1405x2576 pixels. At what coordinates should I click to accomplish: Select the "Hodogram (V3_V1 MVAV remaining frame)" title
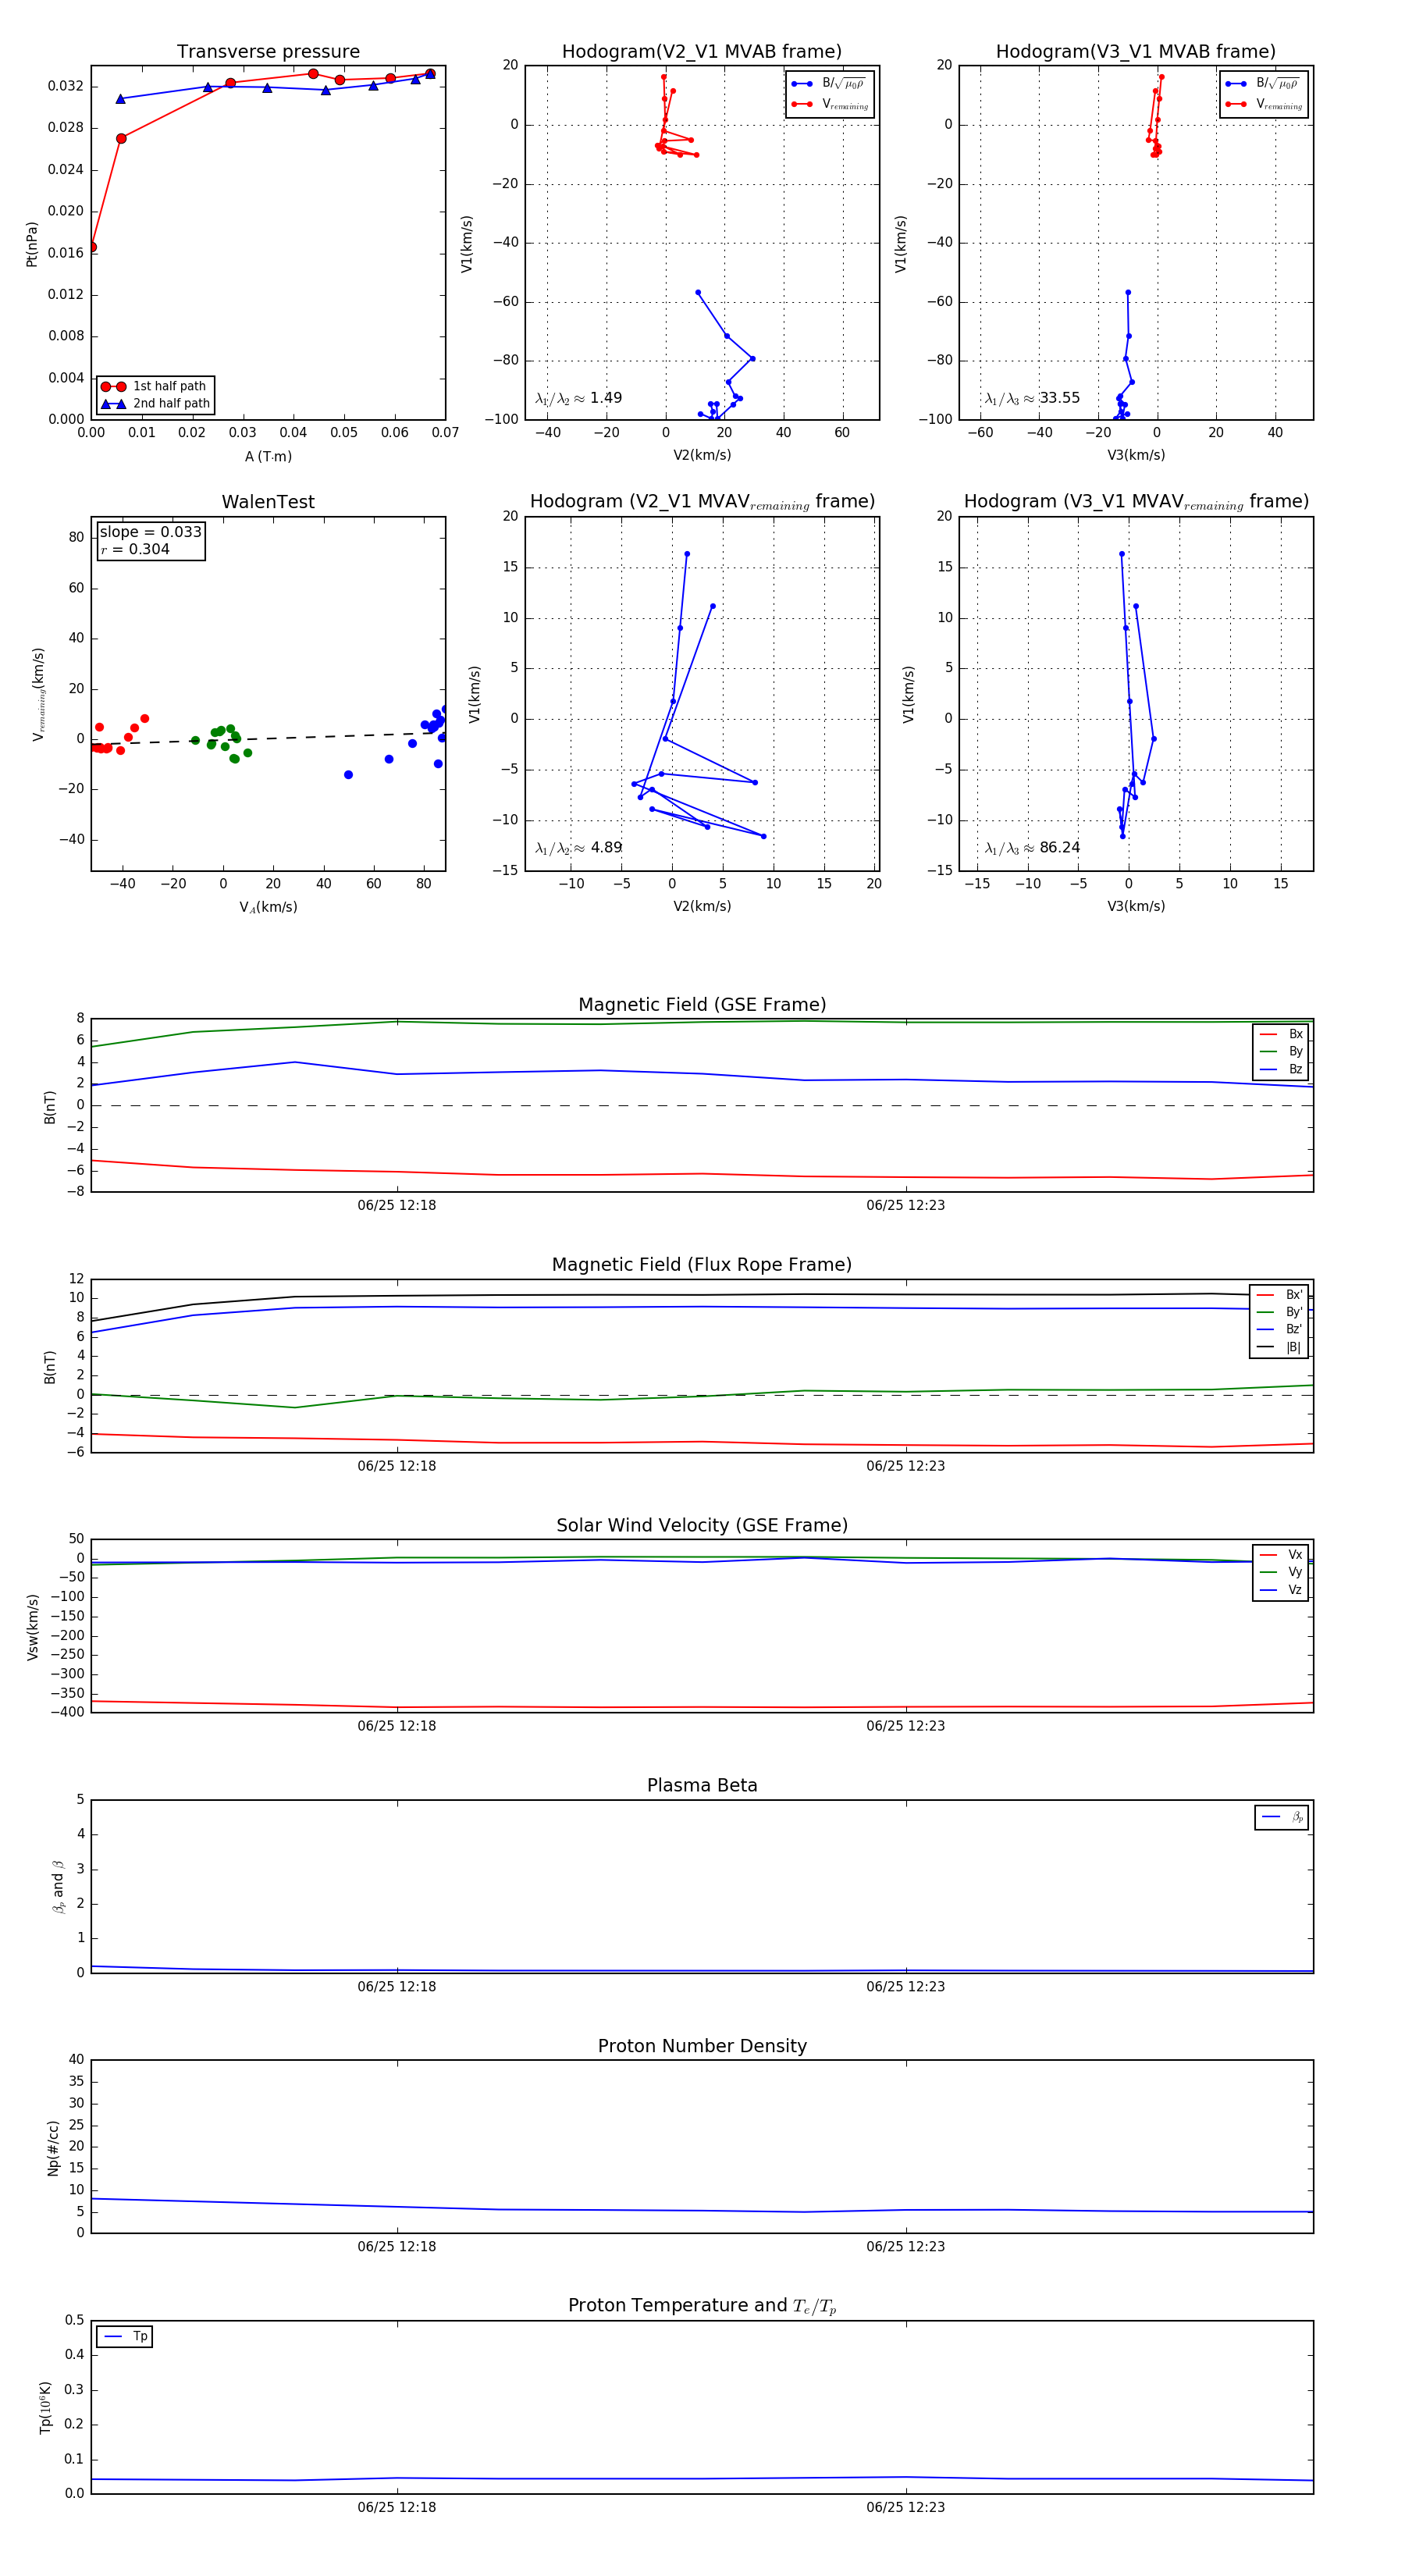point(1136,502)
